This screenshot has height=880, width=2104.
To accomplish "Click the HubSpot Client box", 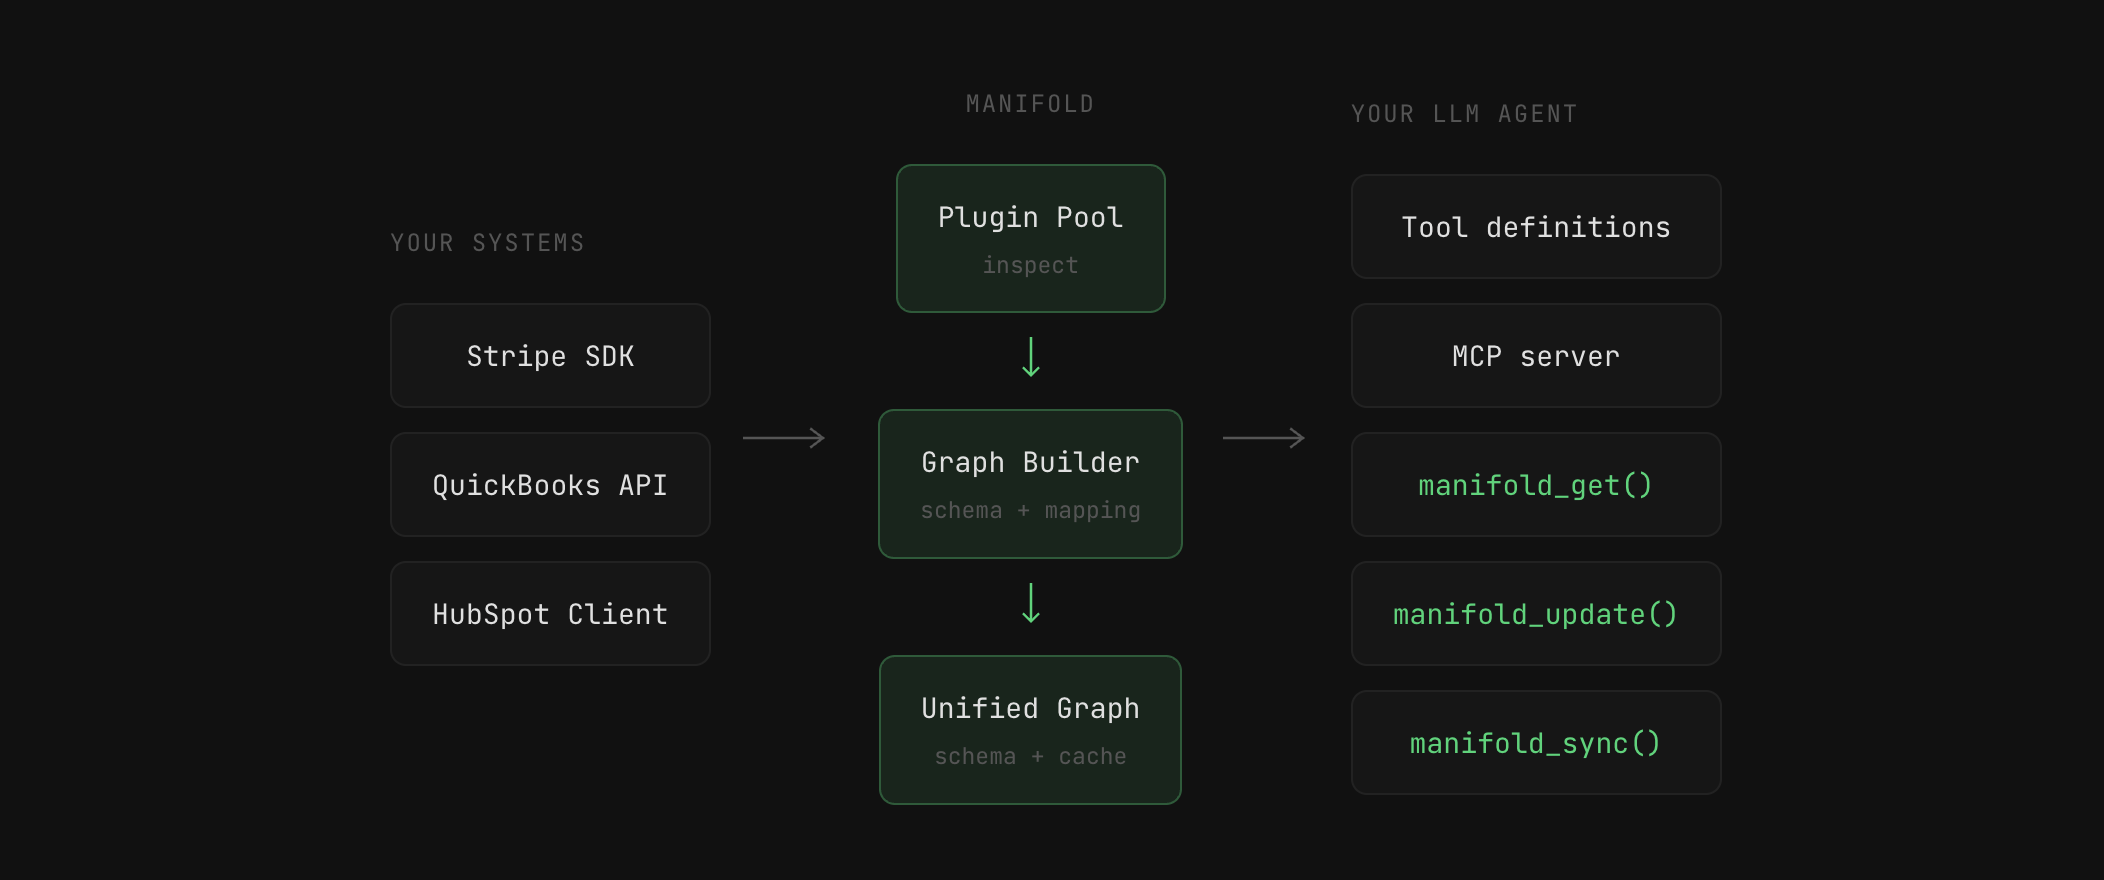I will [x=550, y=614].
